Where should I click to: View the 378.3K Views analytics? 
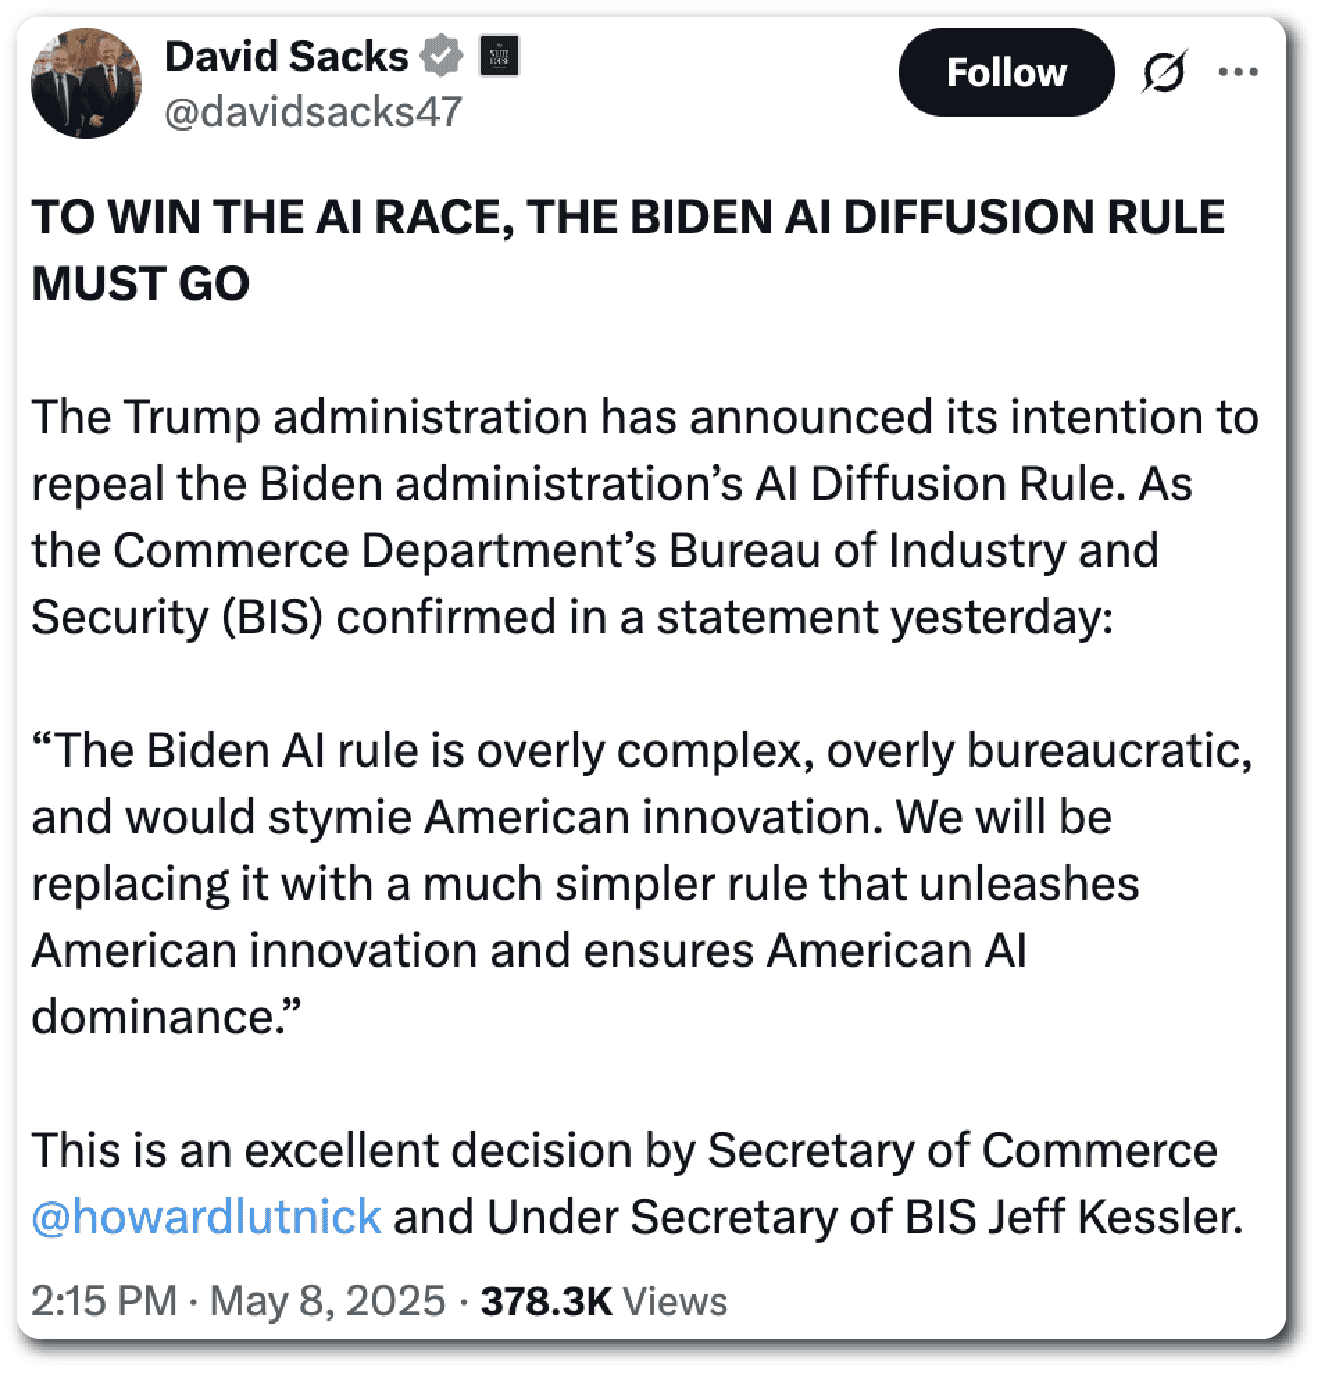(604, 1301)
